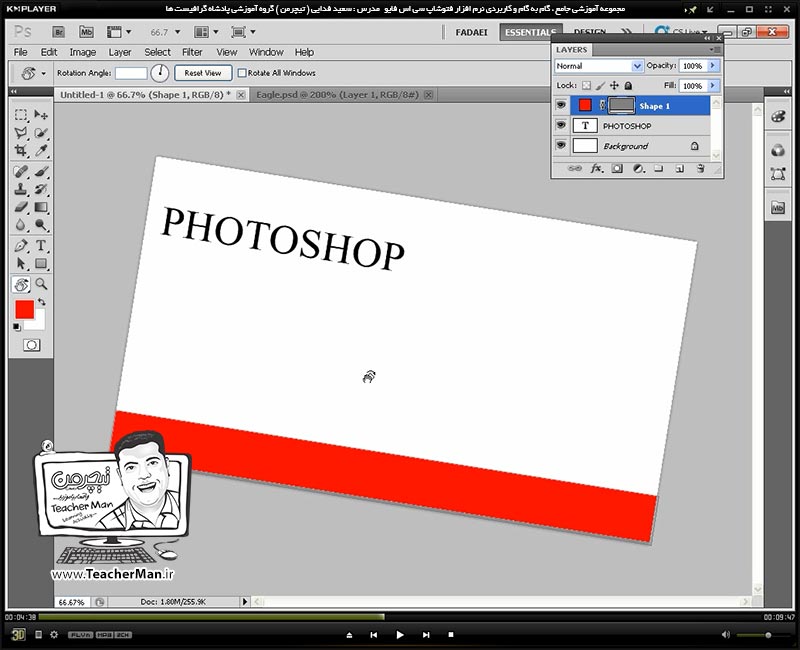The height and width of the screenshot is (650, 800).
Task: Select the Pen tool
Action: 21,245
